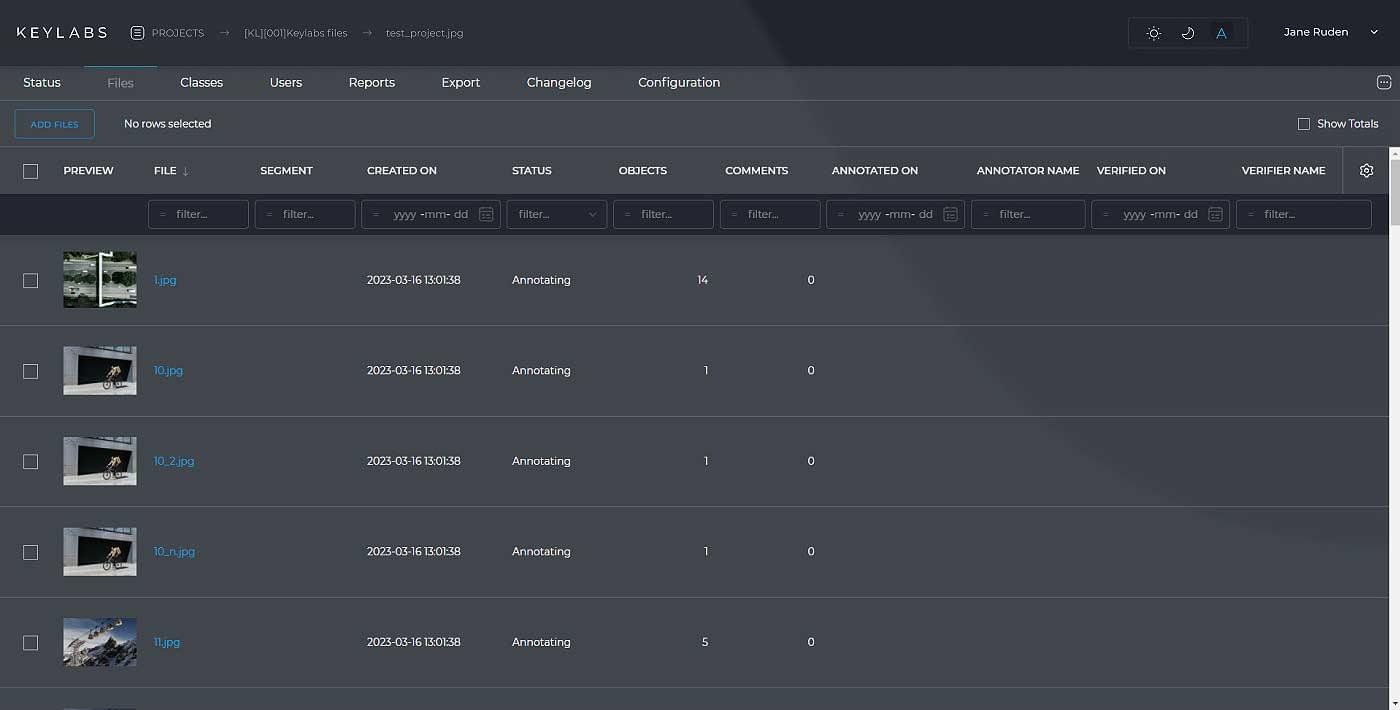Open the 10_2.jpg file link
Screen dimensions: 1400x710
[x=174, y=462]
